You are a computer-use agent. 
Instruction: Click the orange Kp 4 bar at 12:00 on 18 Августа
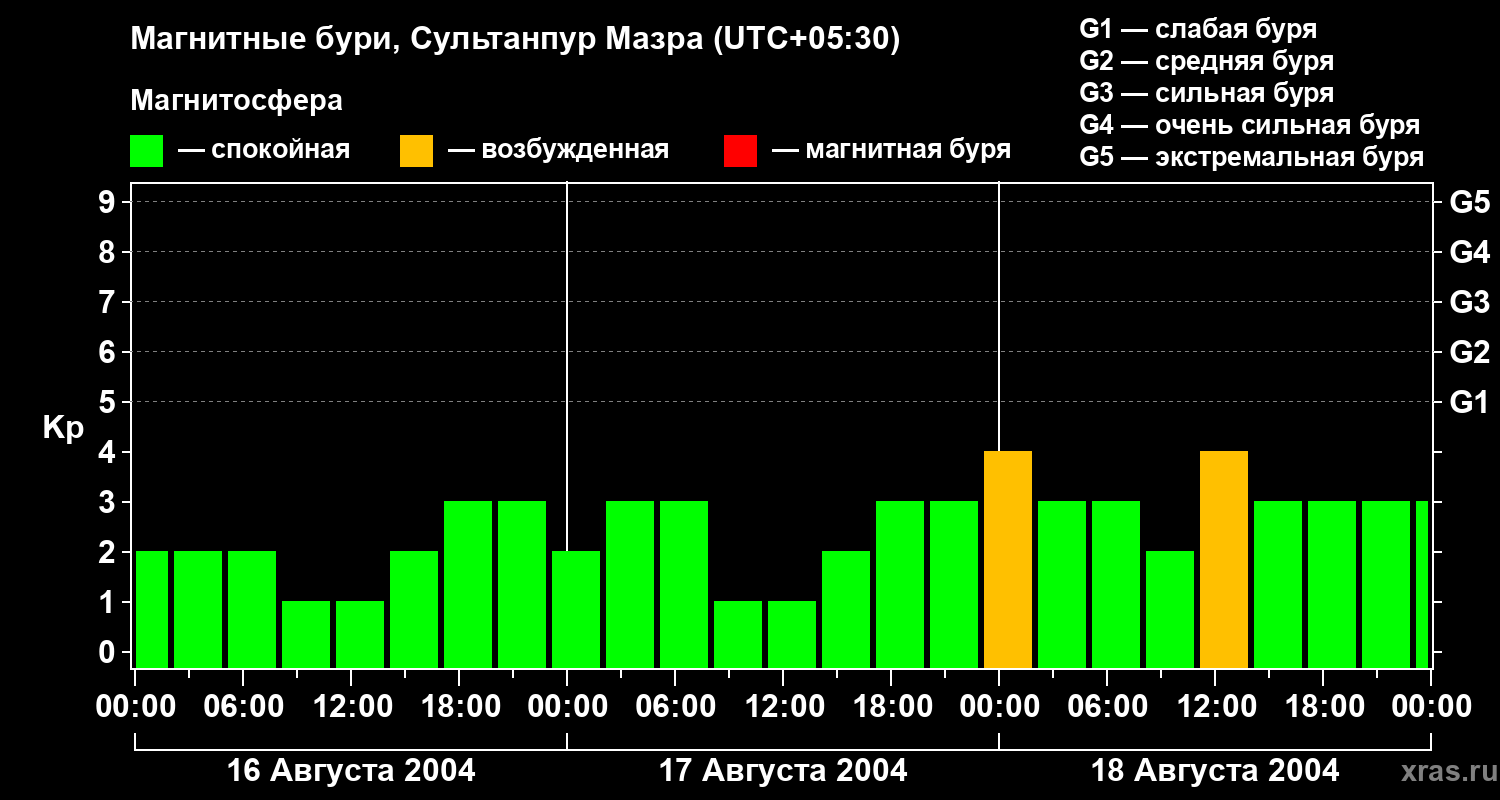point(1224,560)
